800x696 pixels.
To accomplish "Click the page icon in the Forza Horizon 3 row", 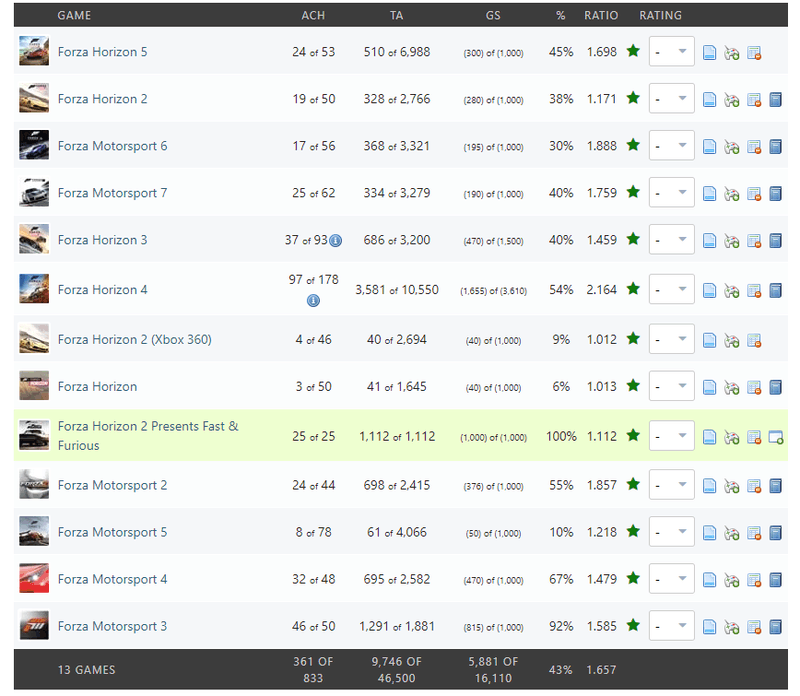I will coord(709,240).
